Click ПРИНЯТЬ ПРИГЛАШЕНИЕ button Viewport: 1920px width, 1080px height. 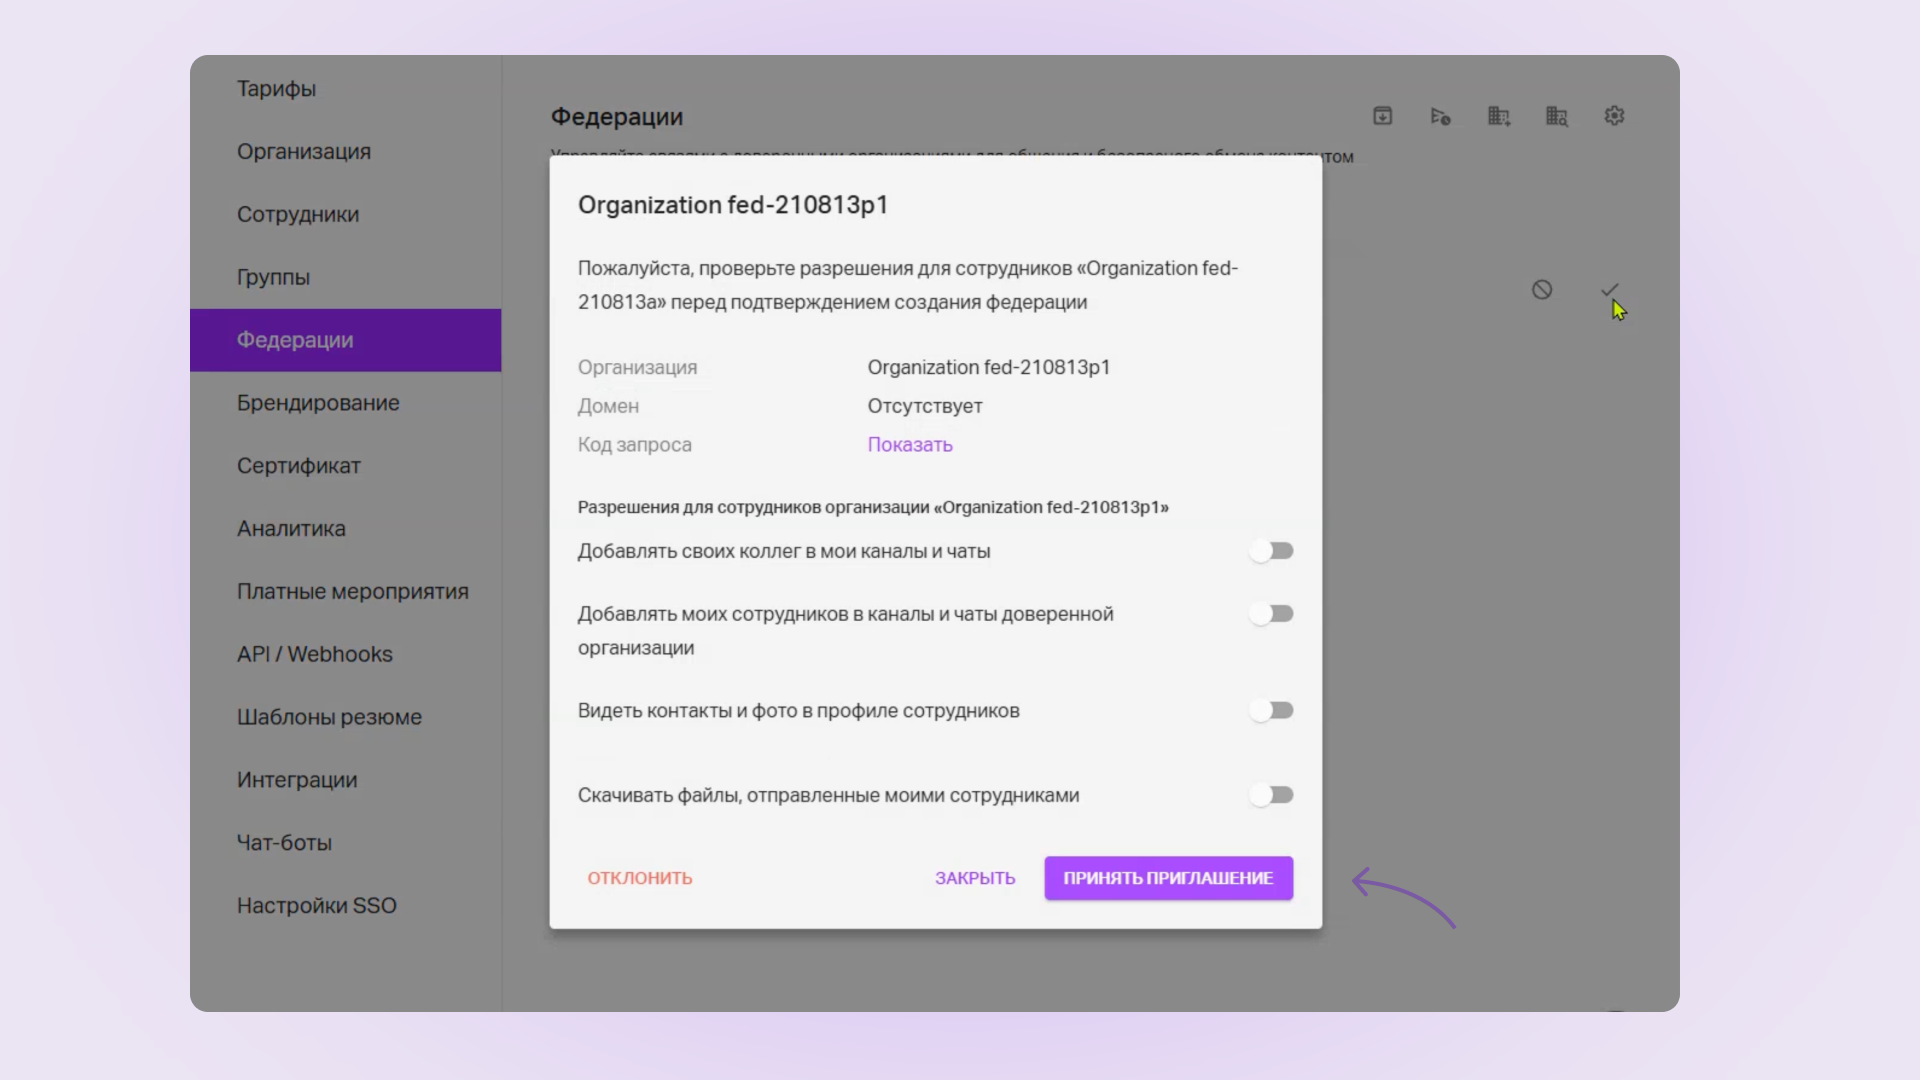1168,878
